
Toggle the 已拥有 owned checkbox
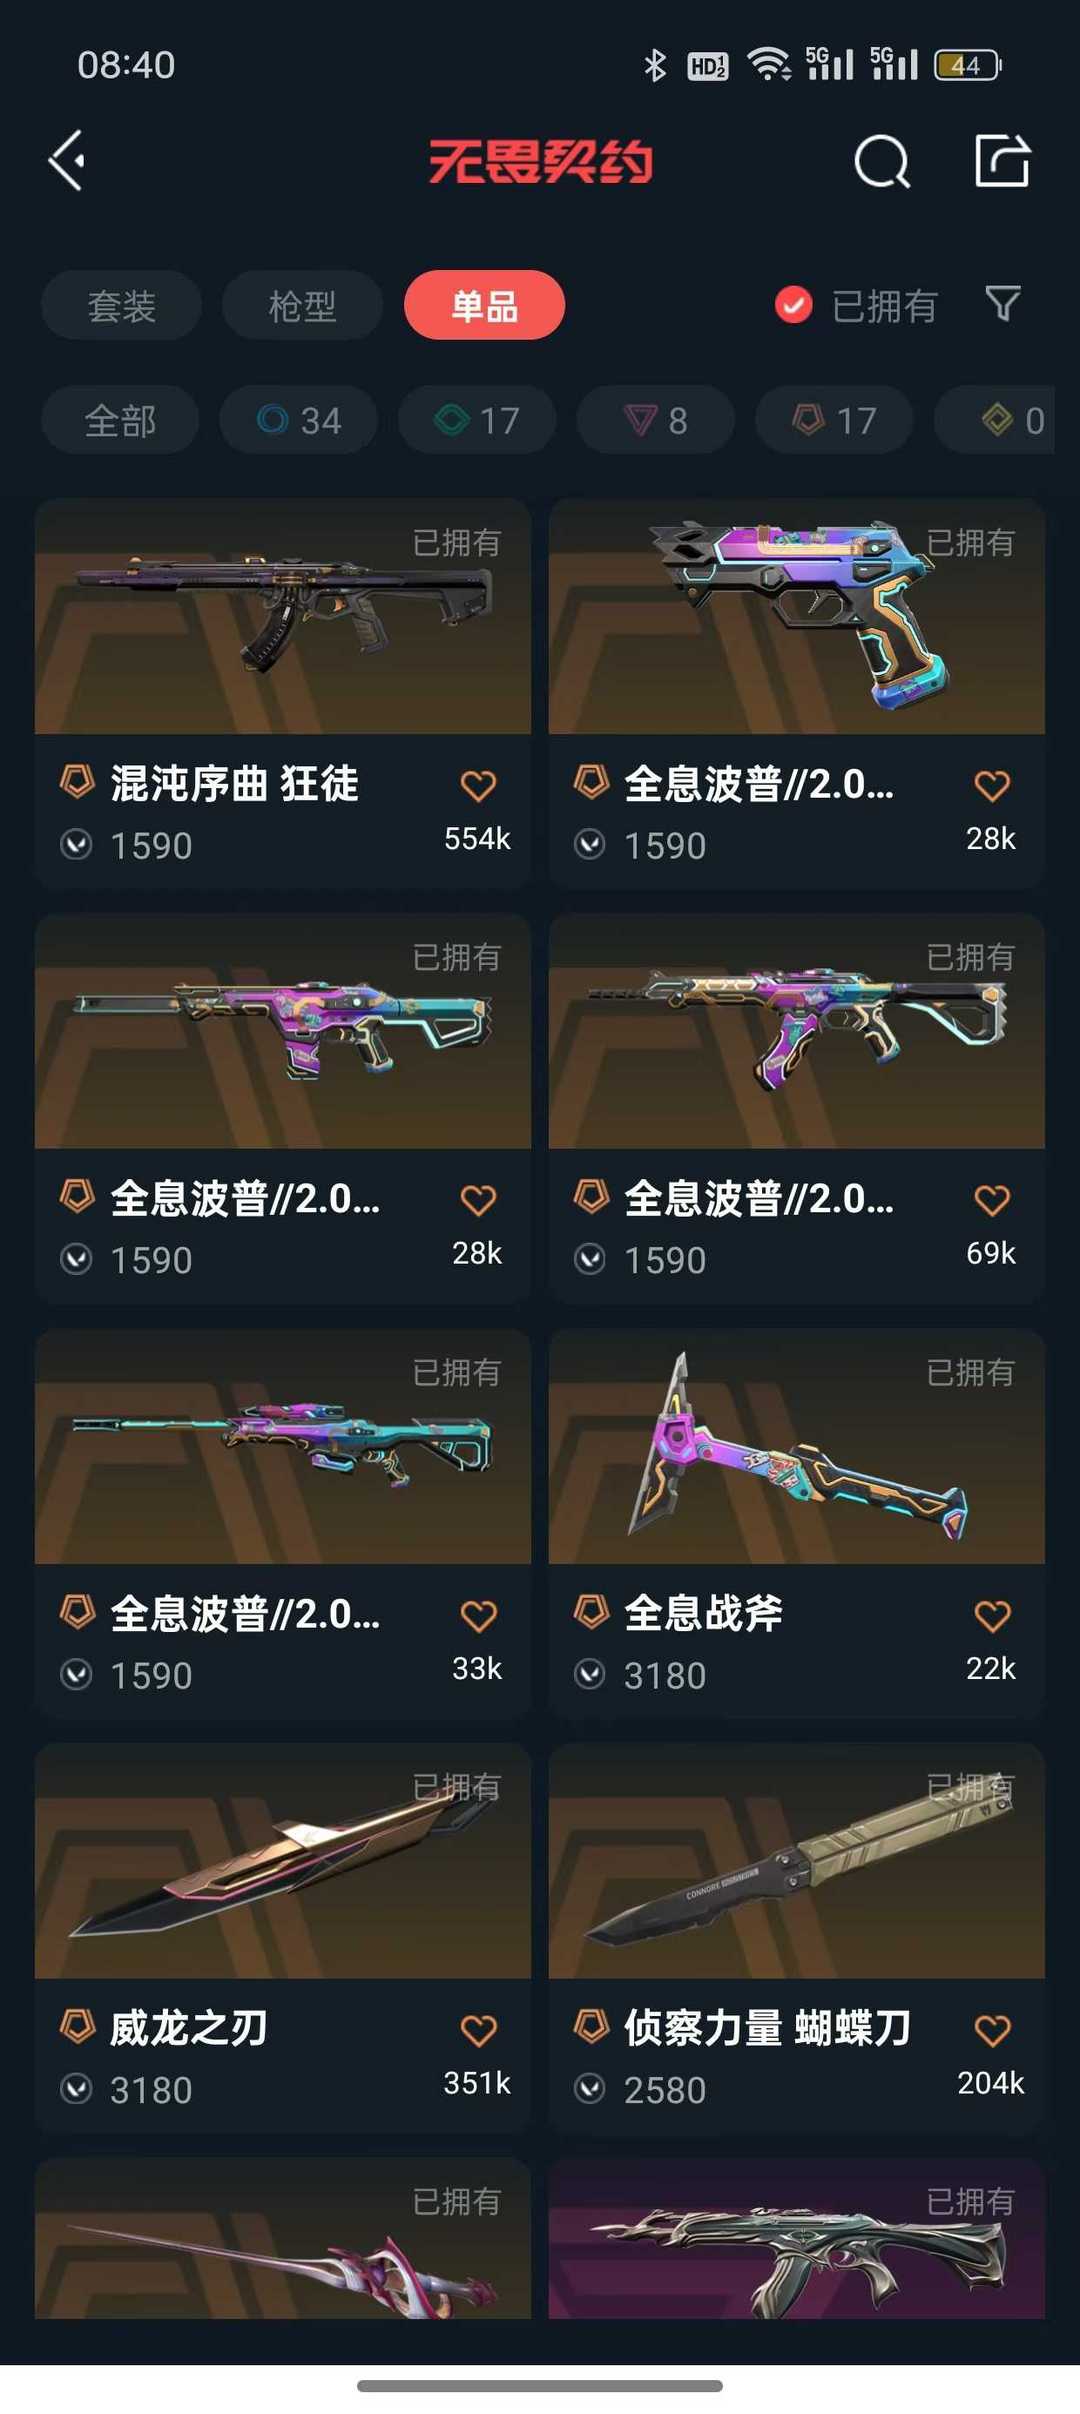point(794,305)
